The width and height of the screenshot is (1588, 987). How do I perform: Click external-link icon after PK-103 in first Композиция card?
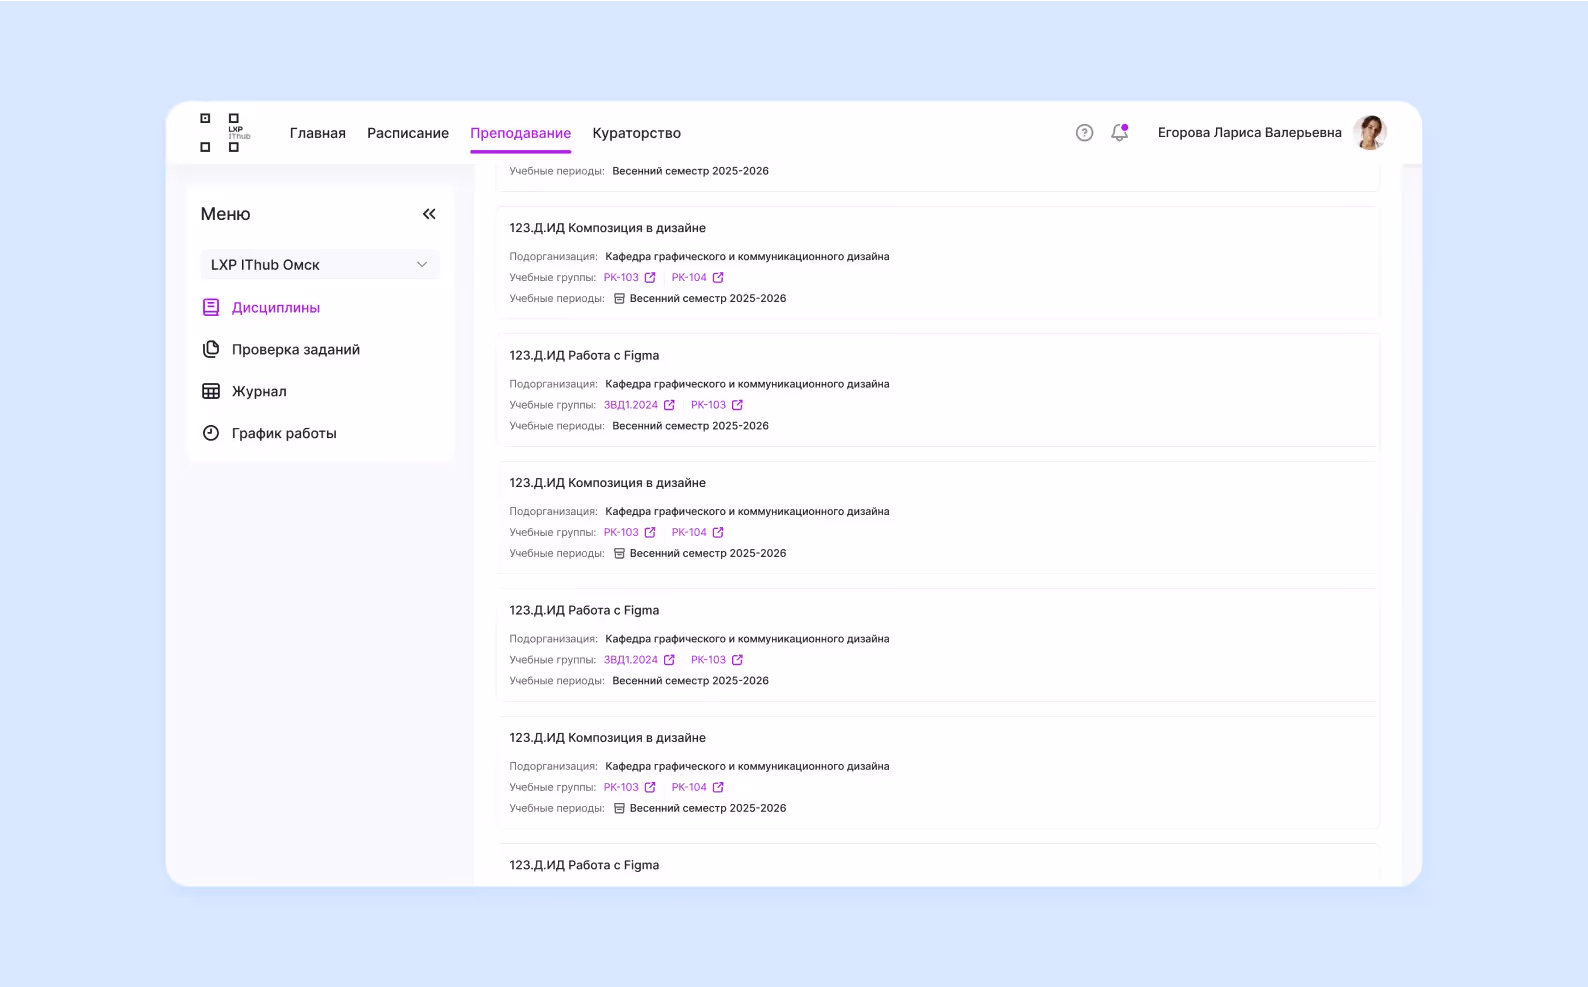point(650,278)
